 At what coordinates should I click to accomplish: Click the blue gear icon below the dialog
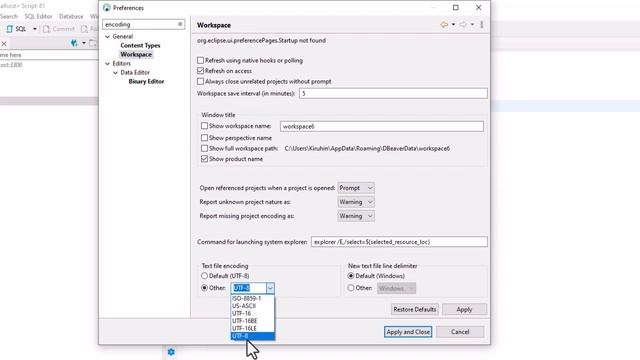[171, 352]
